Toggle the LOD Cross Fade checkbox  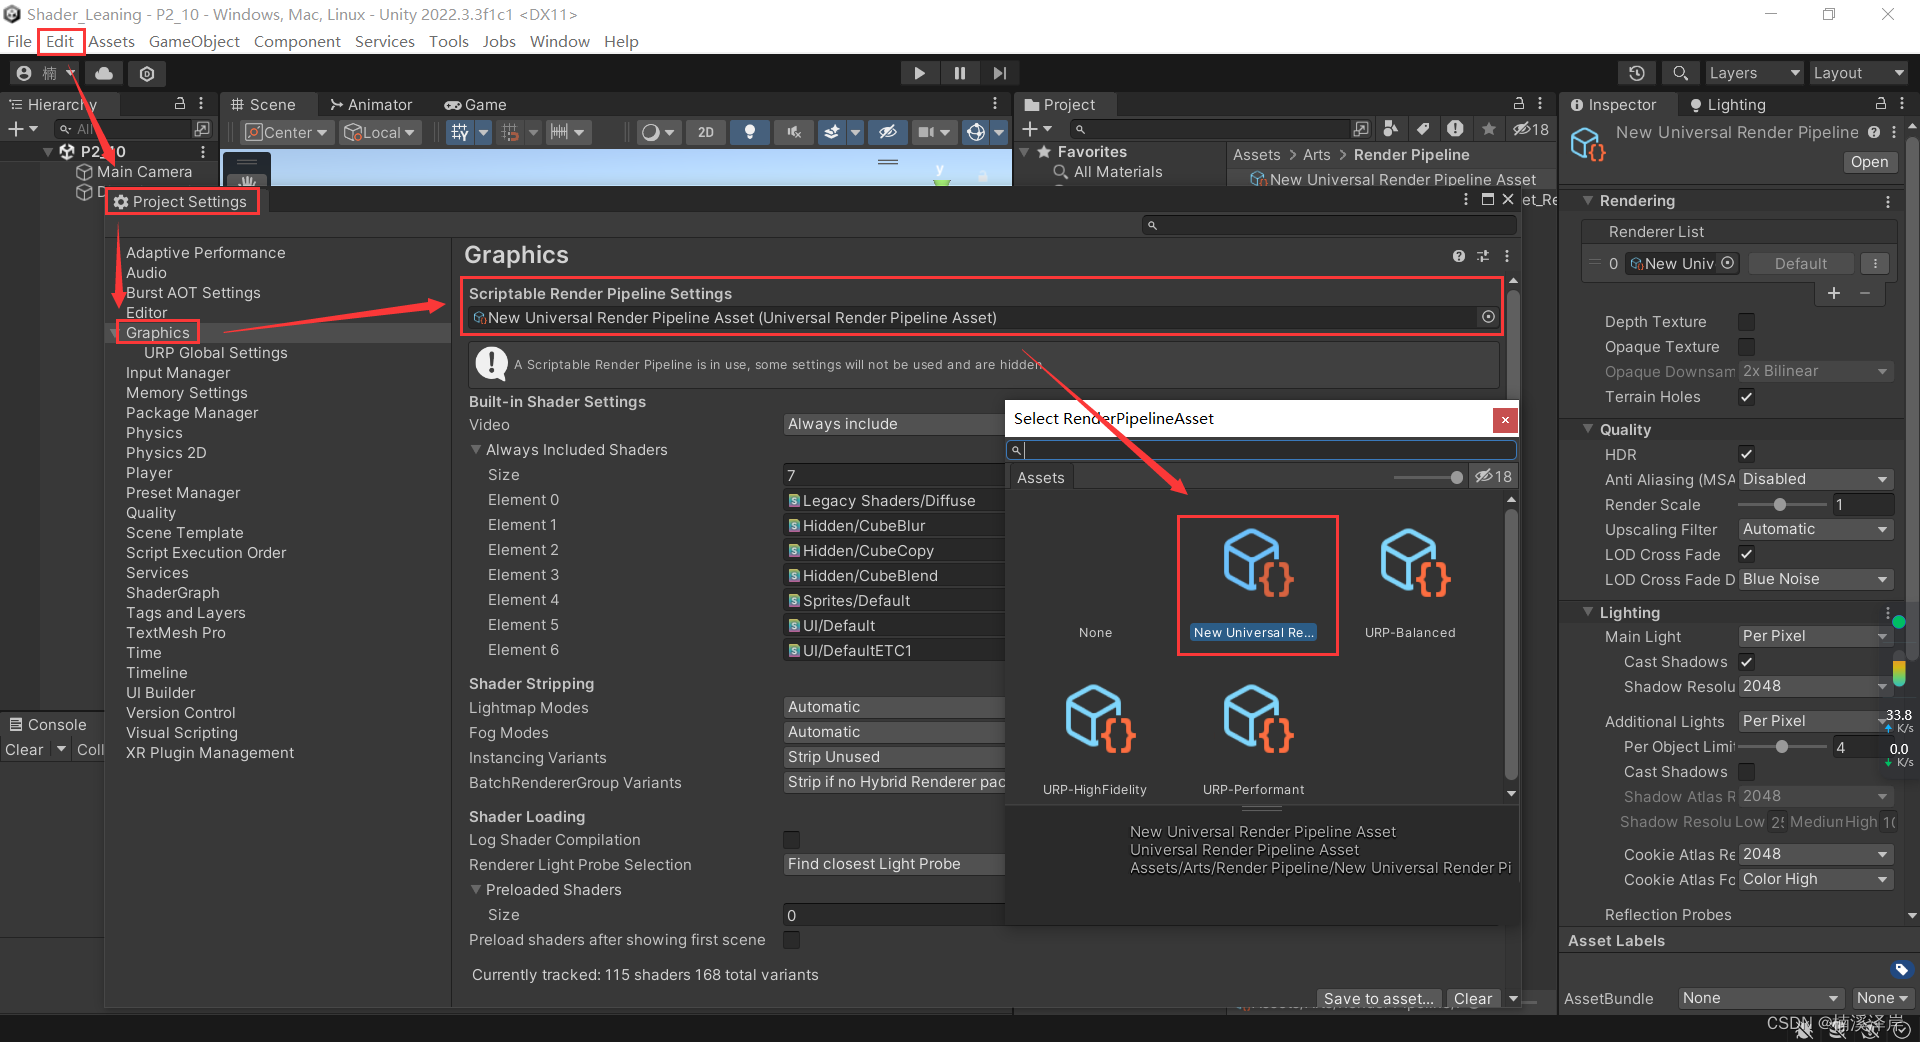coord(1746,554)
